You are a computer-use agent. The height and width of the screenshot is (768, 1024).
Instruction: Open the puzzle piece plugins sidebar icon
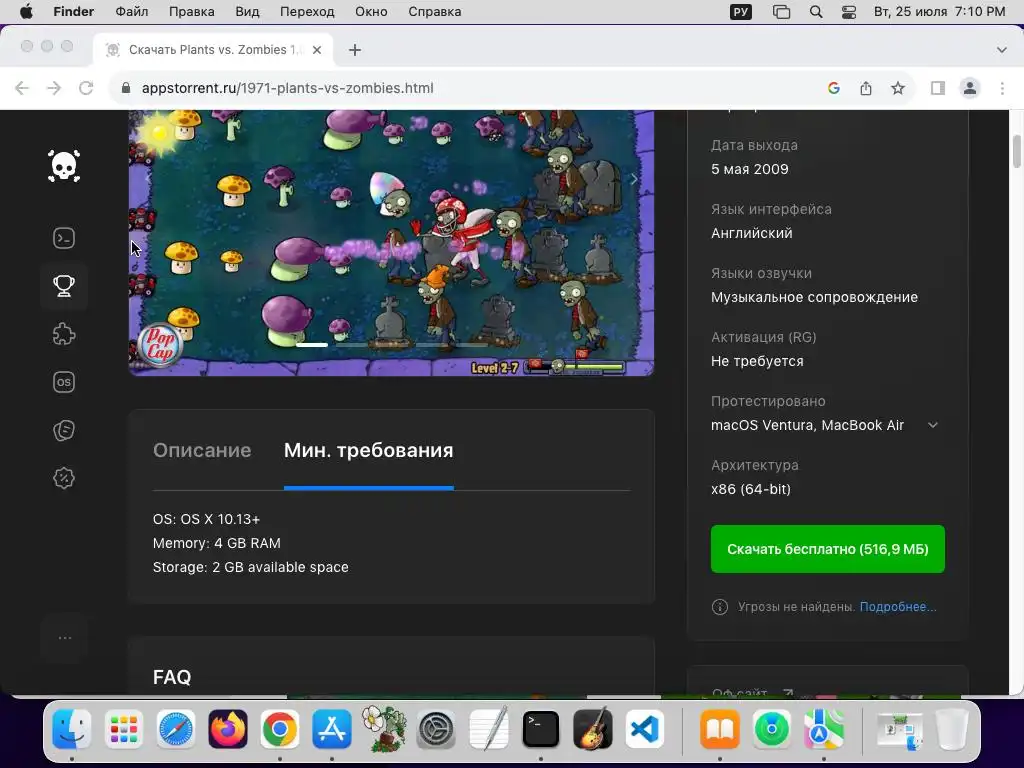coord(64,334)
